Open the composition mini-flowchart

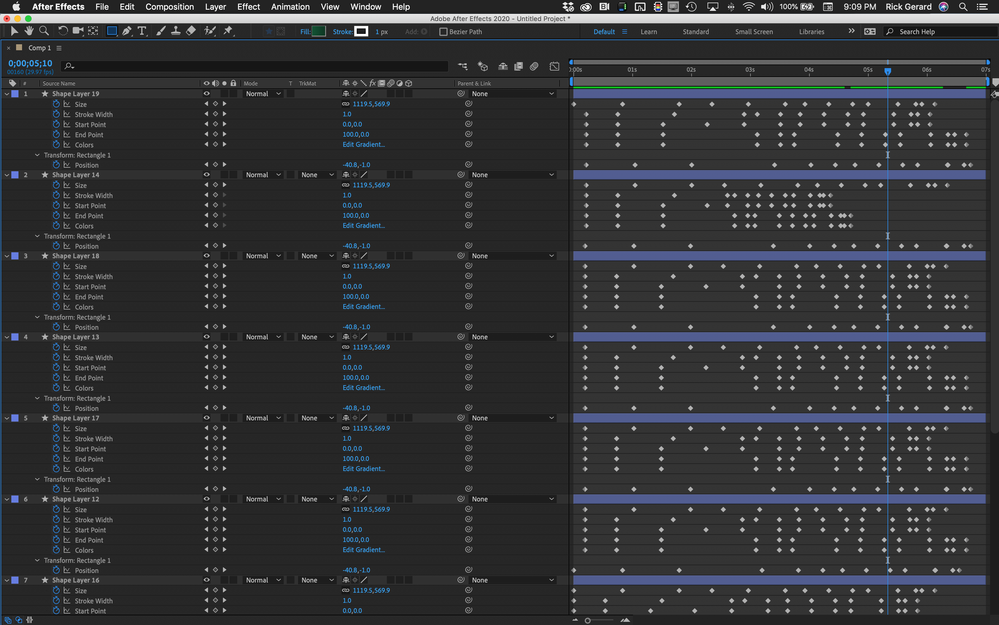463,66
